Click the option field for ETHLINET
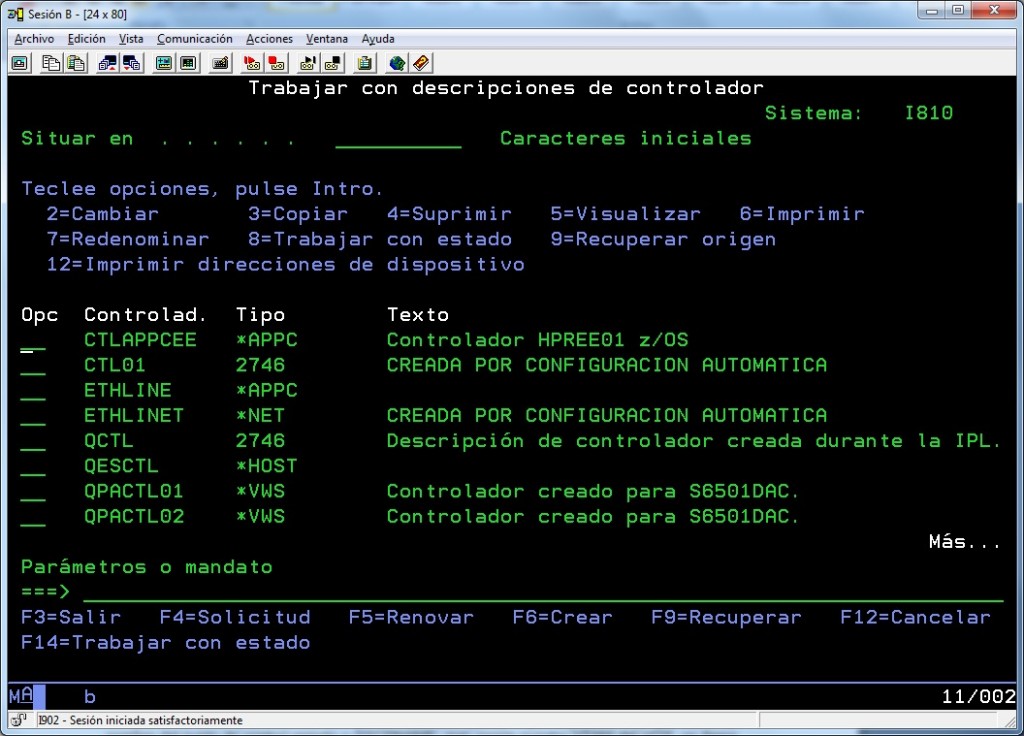 (33, 417)
